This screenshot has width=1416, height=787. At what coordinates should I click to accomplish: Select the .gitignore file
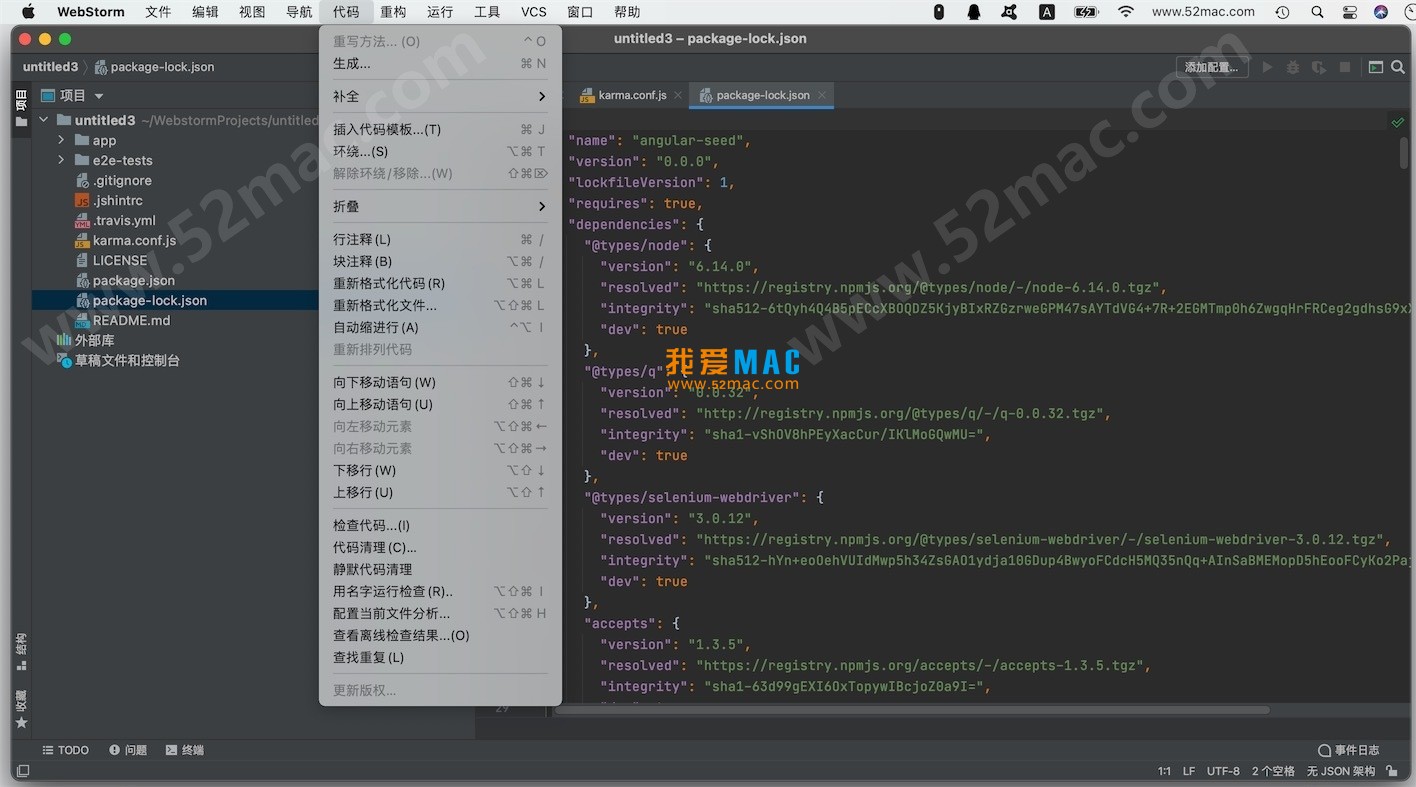coord(122,180)
